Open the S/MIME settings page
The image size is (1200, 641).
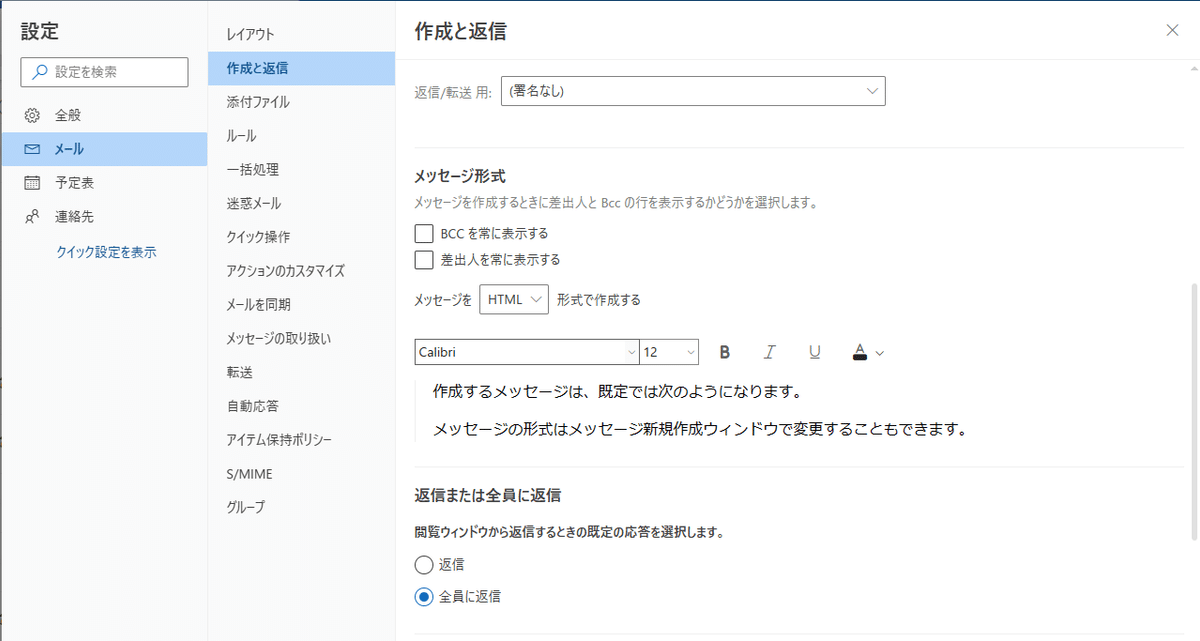(301, 473)
